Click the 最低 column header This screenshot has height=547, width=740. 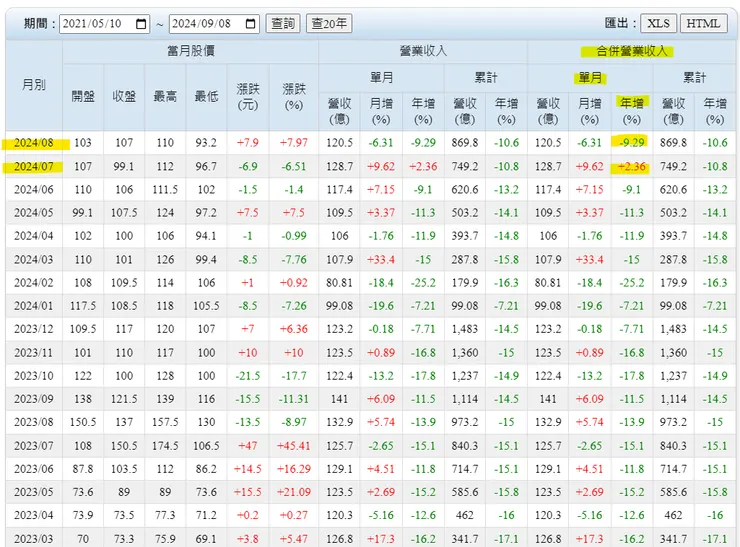point(206,97)
